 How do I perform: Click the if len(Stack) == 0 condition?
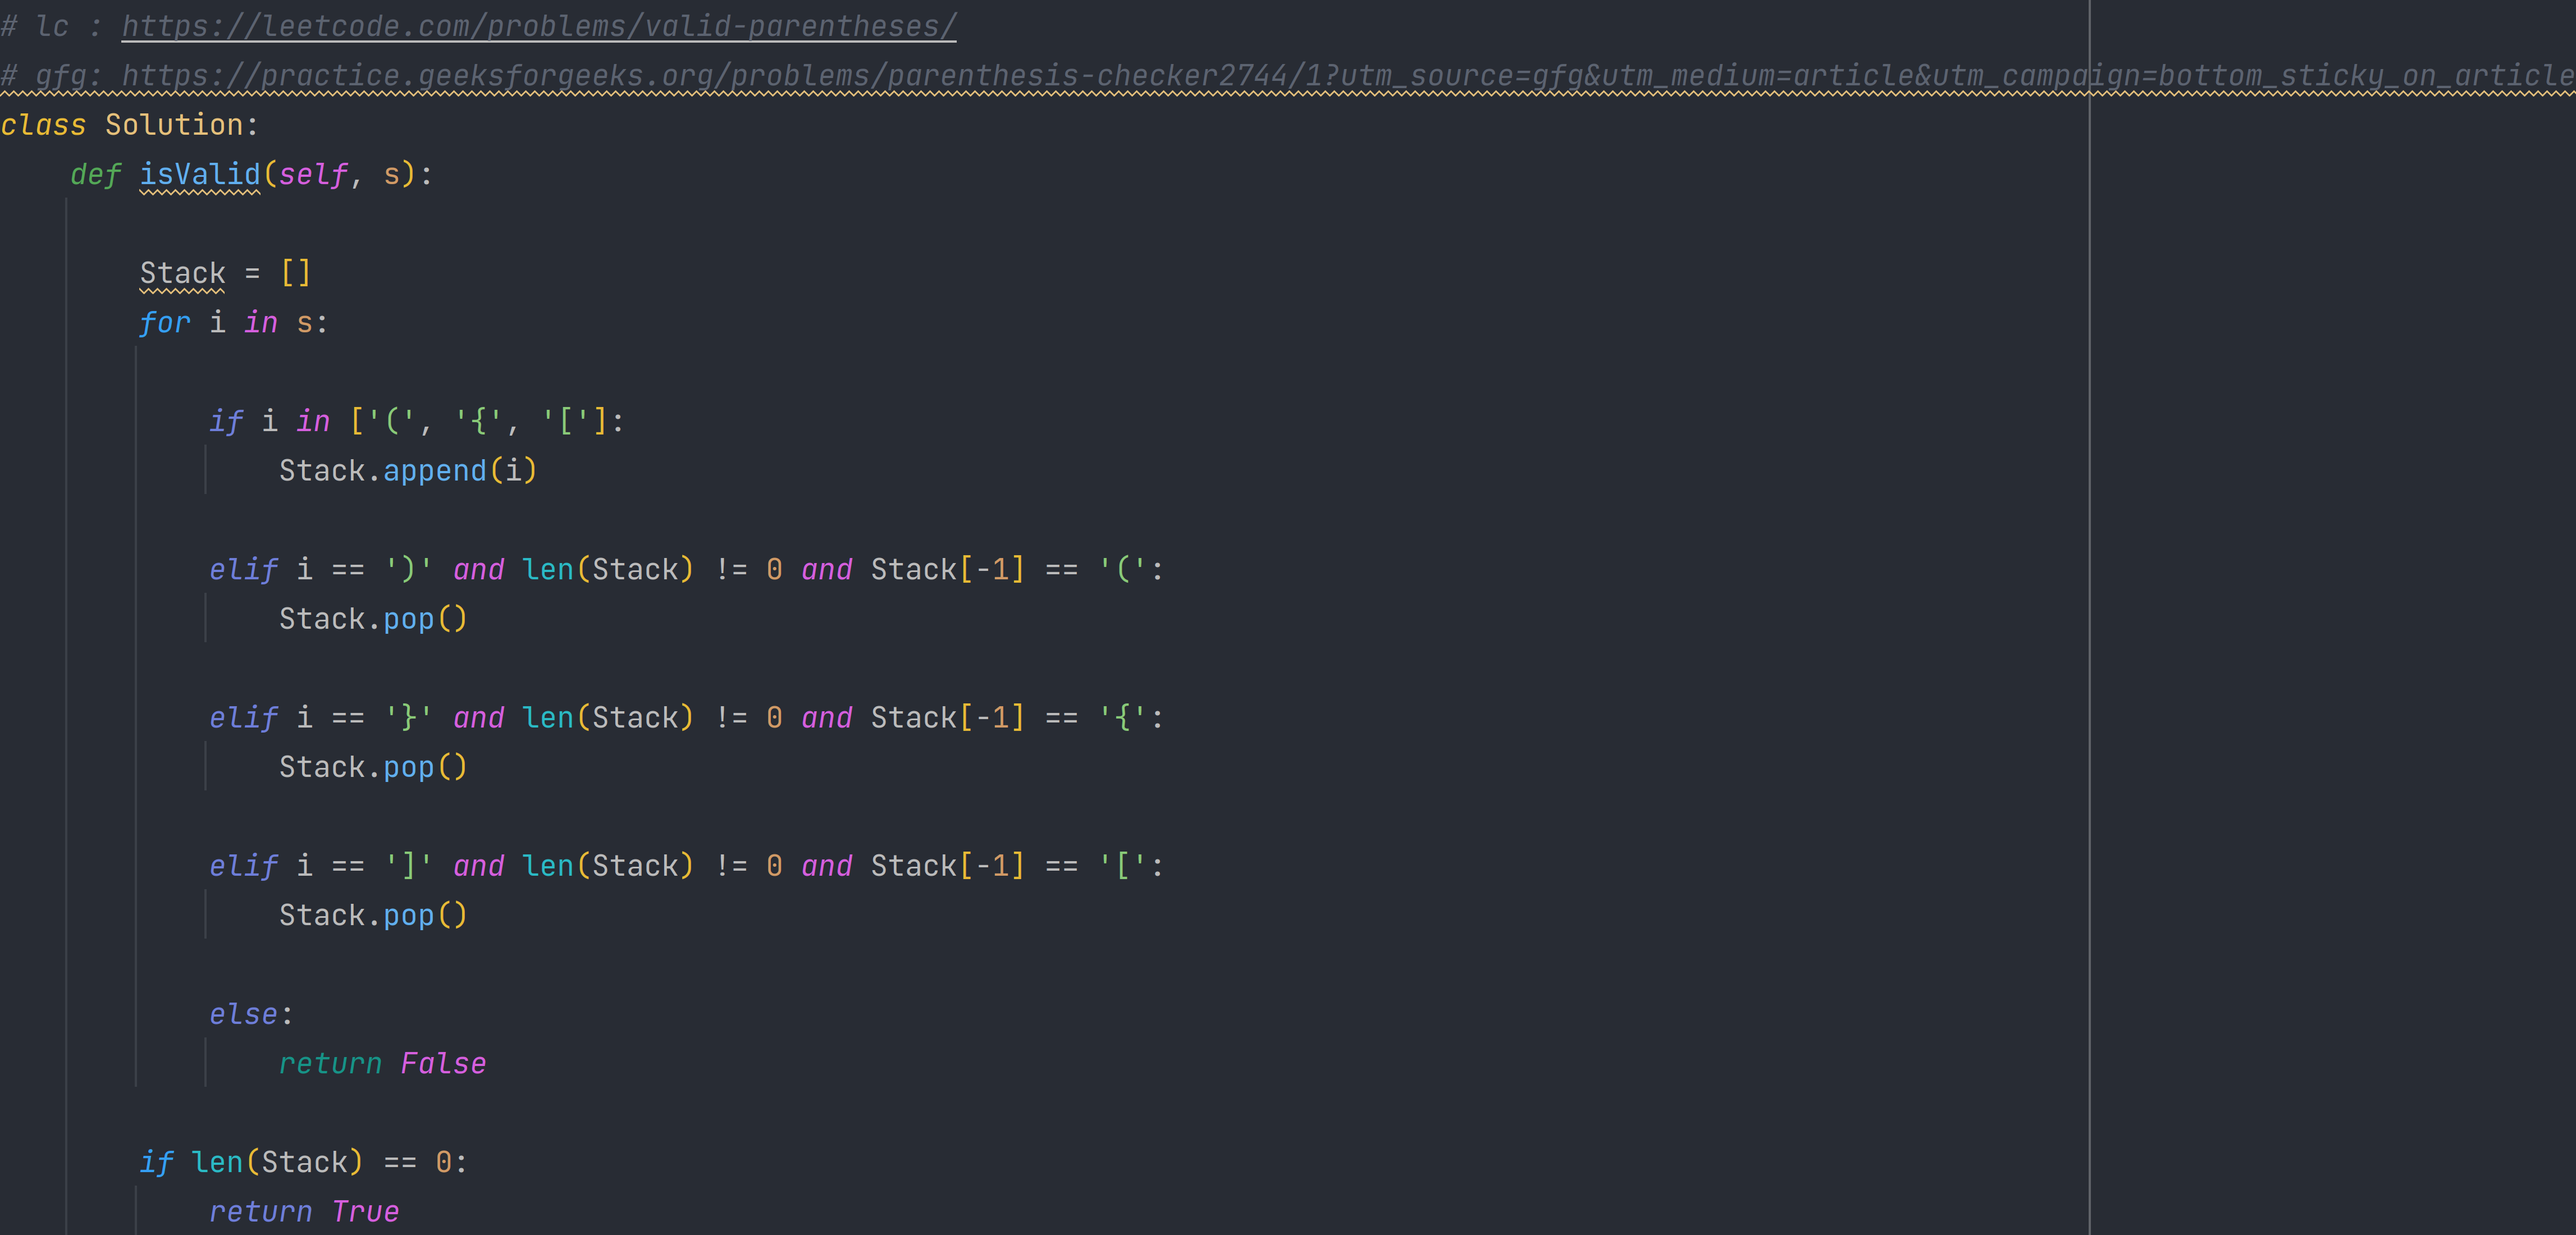(305, 1161)
